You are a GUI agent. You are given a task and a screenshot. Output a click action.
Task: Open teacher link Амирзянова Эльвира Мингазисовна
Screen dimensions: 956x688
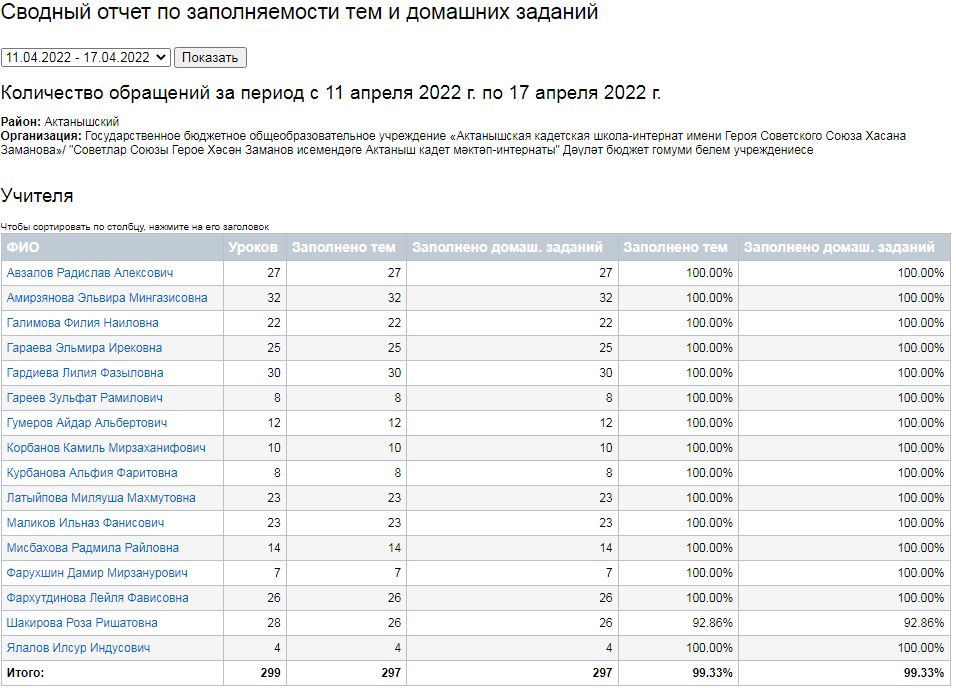107,298
